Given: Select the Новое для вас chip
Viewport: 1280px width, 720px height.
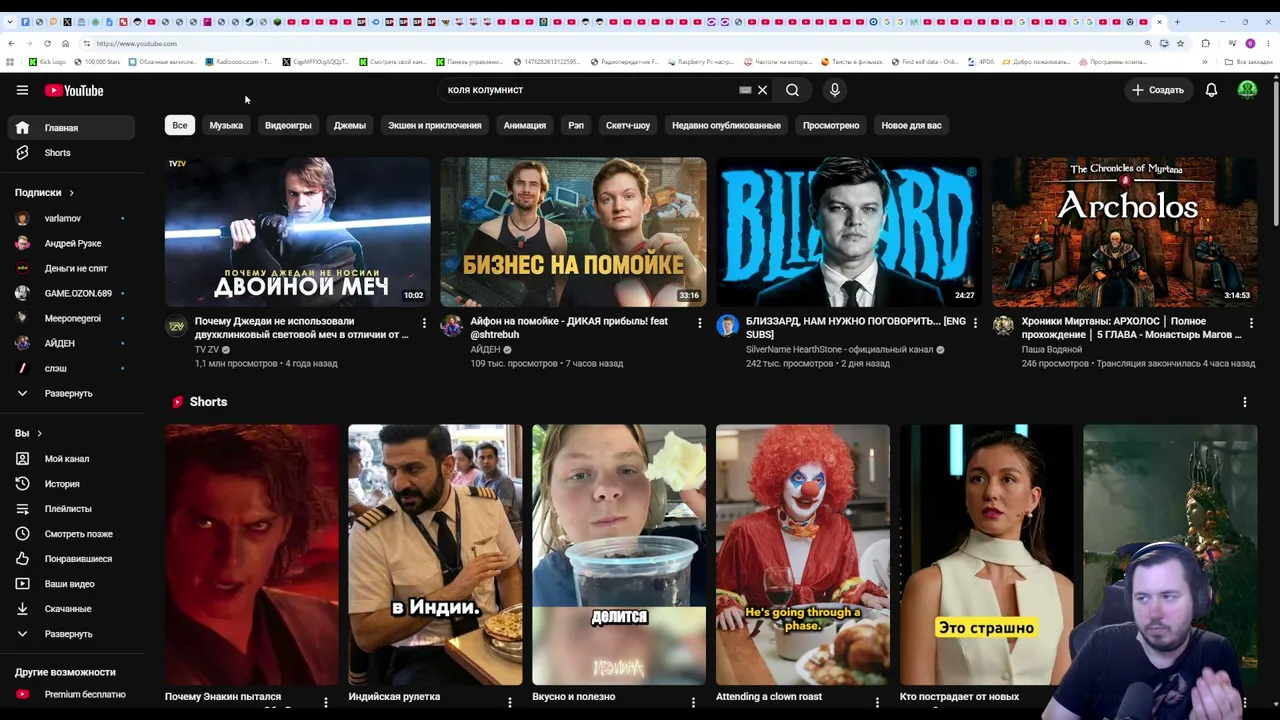Looking at the screenshot, I should coord(911,125).
